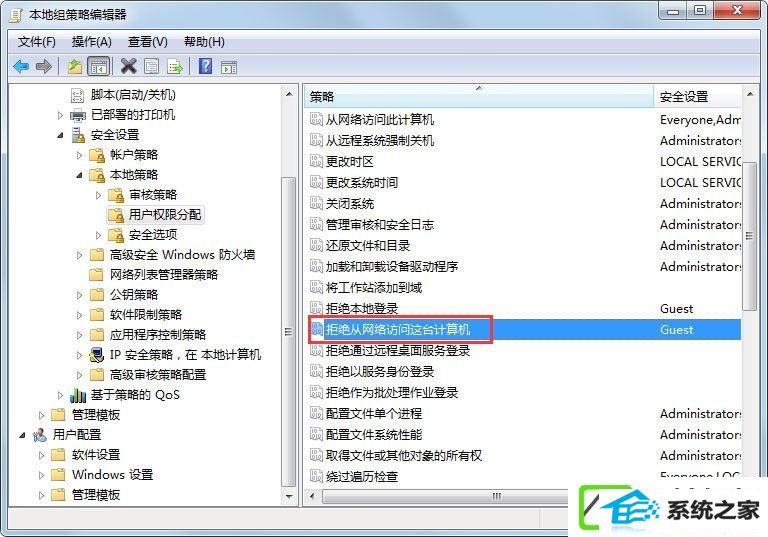Sort by the 策略 column header

click(x=479, y=96)
